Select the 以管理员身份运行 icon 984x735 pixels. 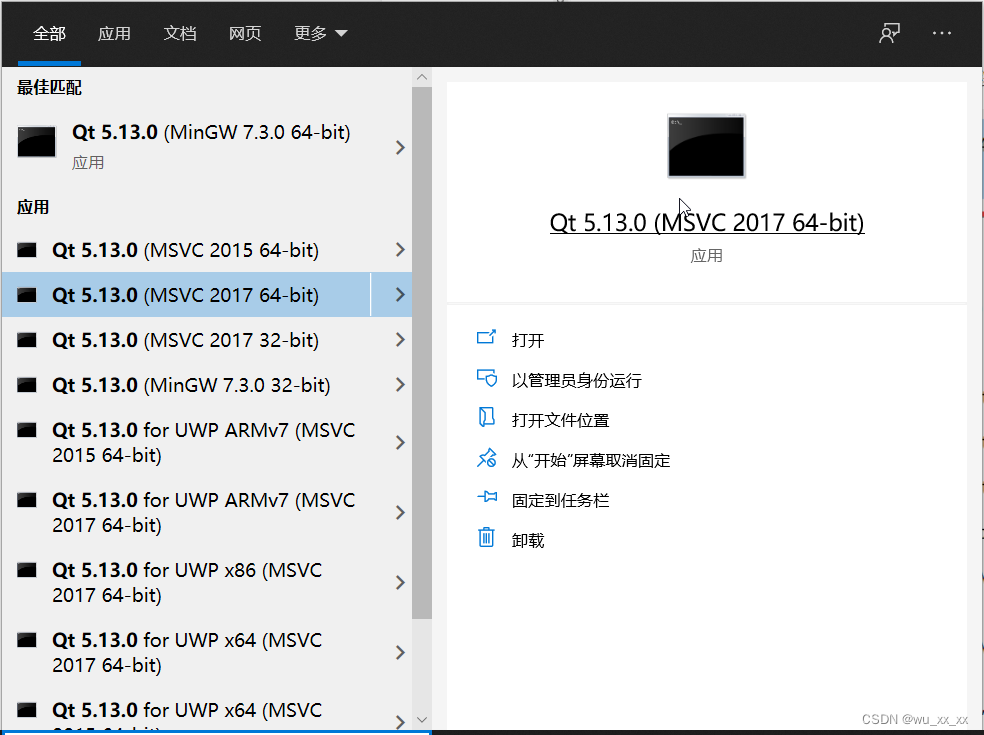[487, 379]
